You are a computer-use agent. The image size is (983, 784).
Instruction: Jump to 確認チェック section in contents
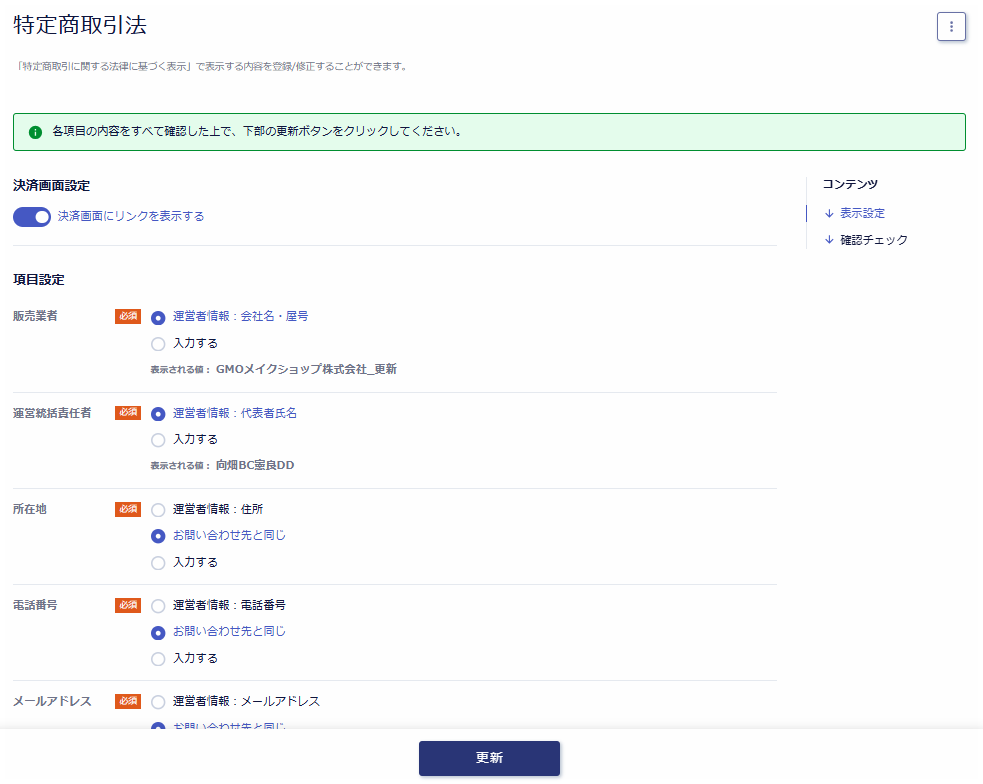tap(873, 240)
